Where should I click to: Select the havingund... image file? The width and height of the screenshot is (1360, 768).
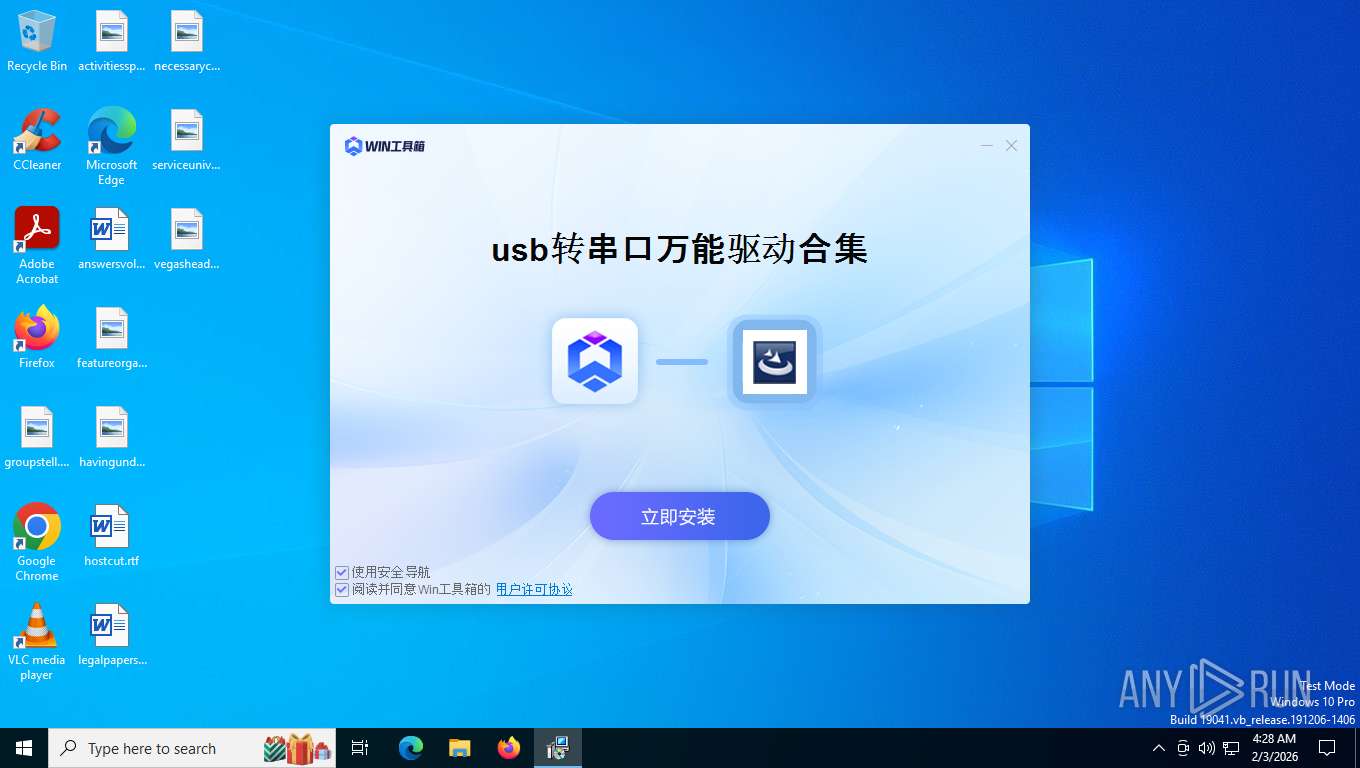pyautogui.click(x=112, y=438)
